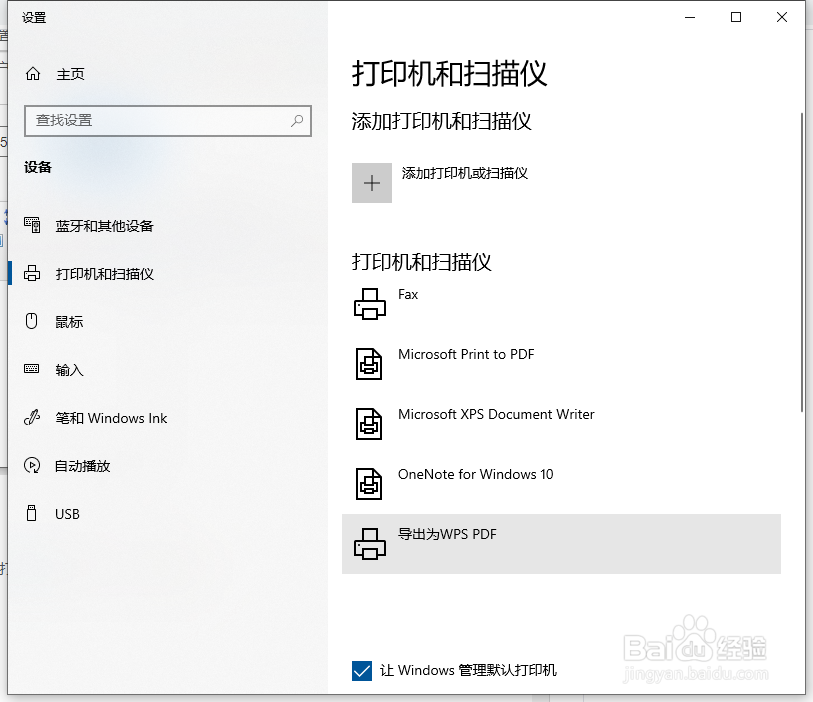Check the Windows default printer management option
Image resolution: width=813 pixels, height=702 pixels.
362,671
